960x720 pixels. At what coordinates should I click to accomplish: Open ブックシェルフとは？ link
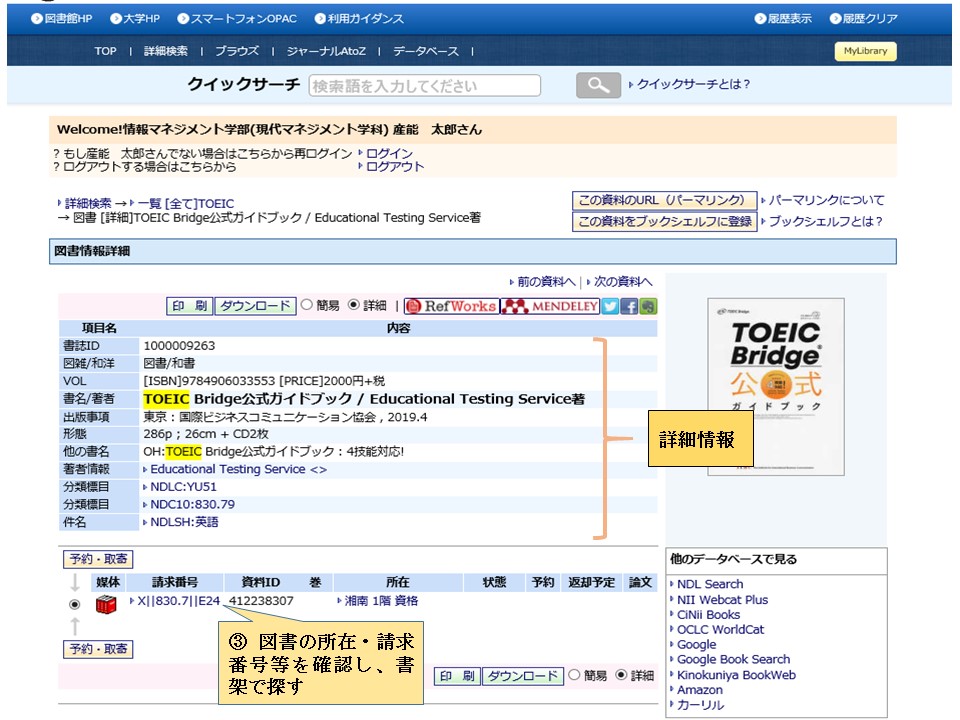[x=825, y=222]
